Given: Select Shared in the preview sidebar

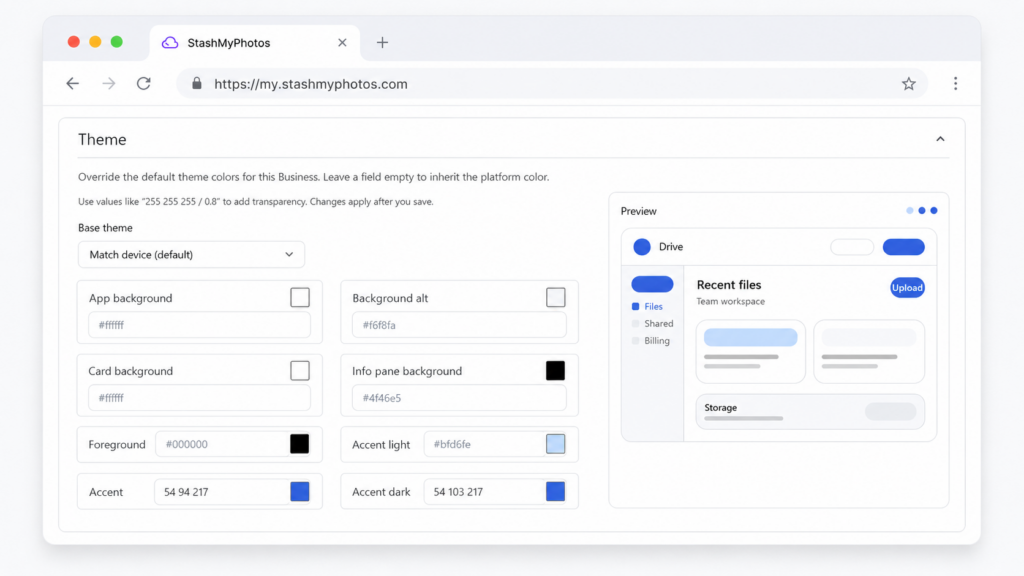Looking at the screenshot, I should (x=652, y=323).
